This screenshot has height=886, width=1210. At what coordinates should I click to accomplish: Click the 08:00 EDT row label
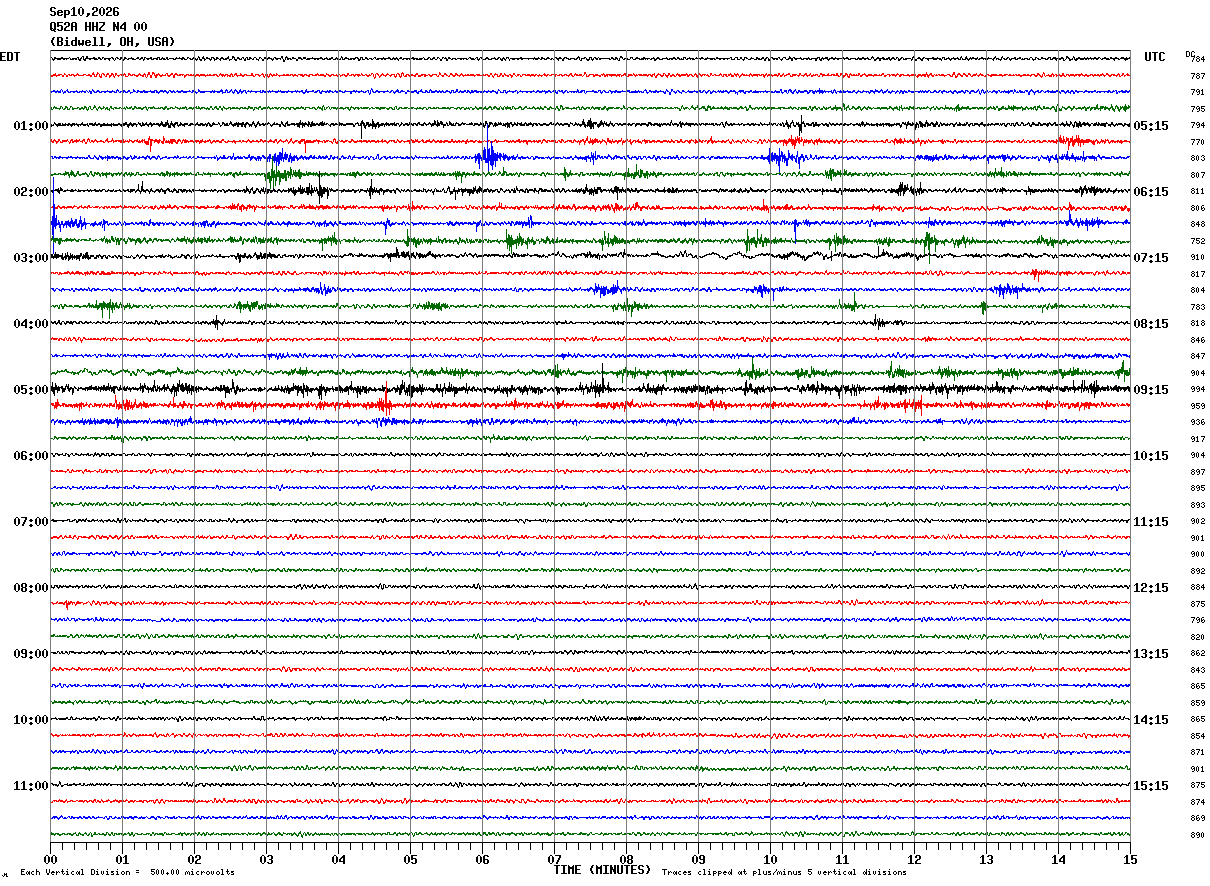pyautogui.click(x=30, y=588)
